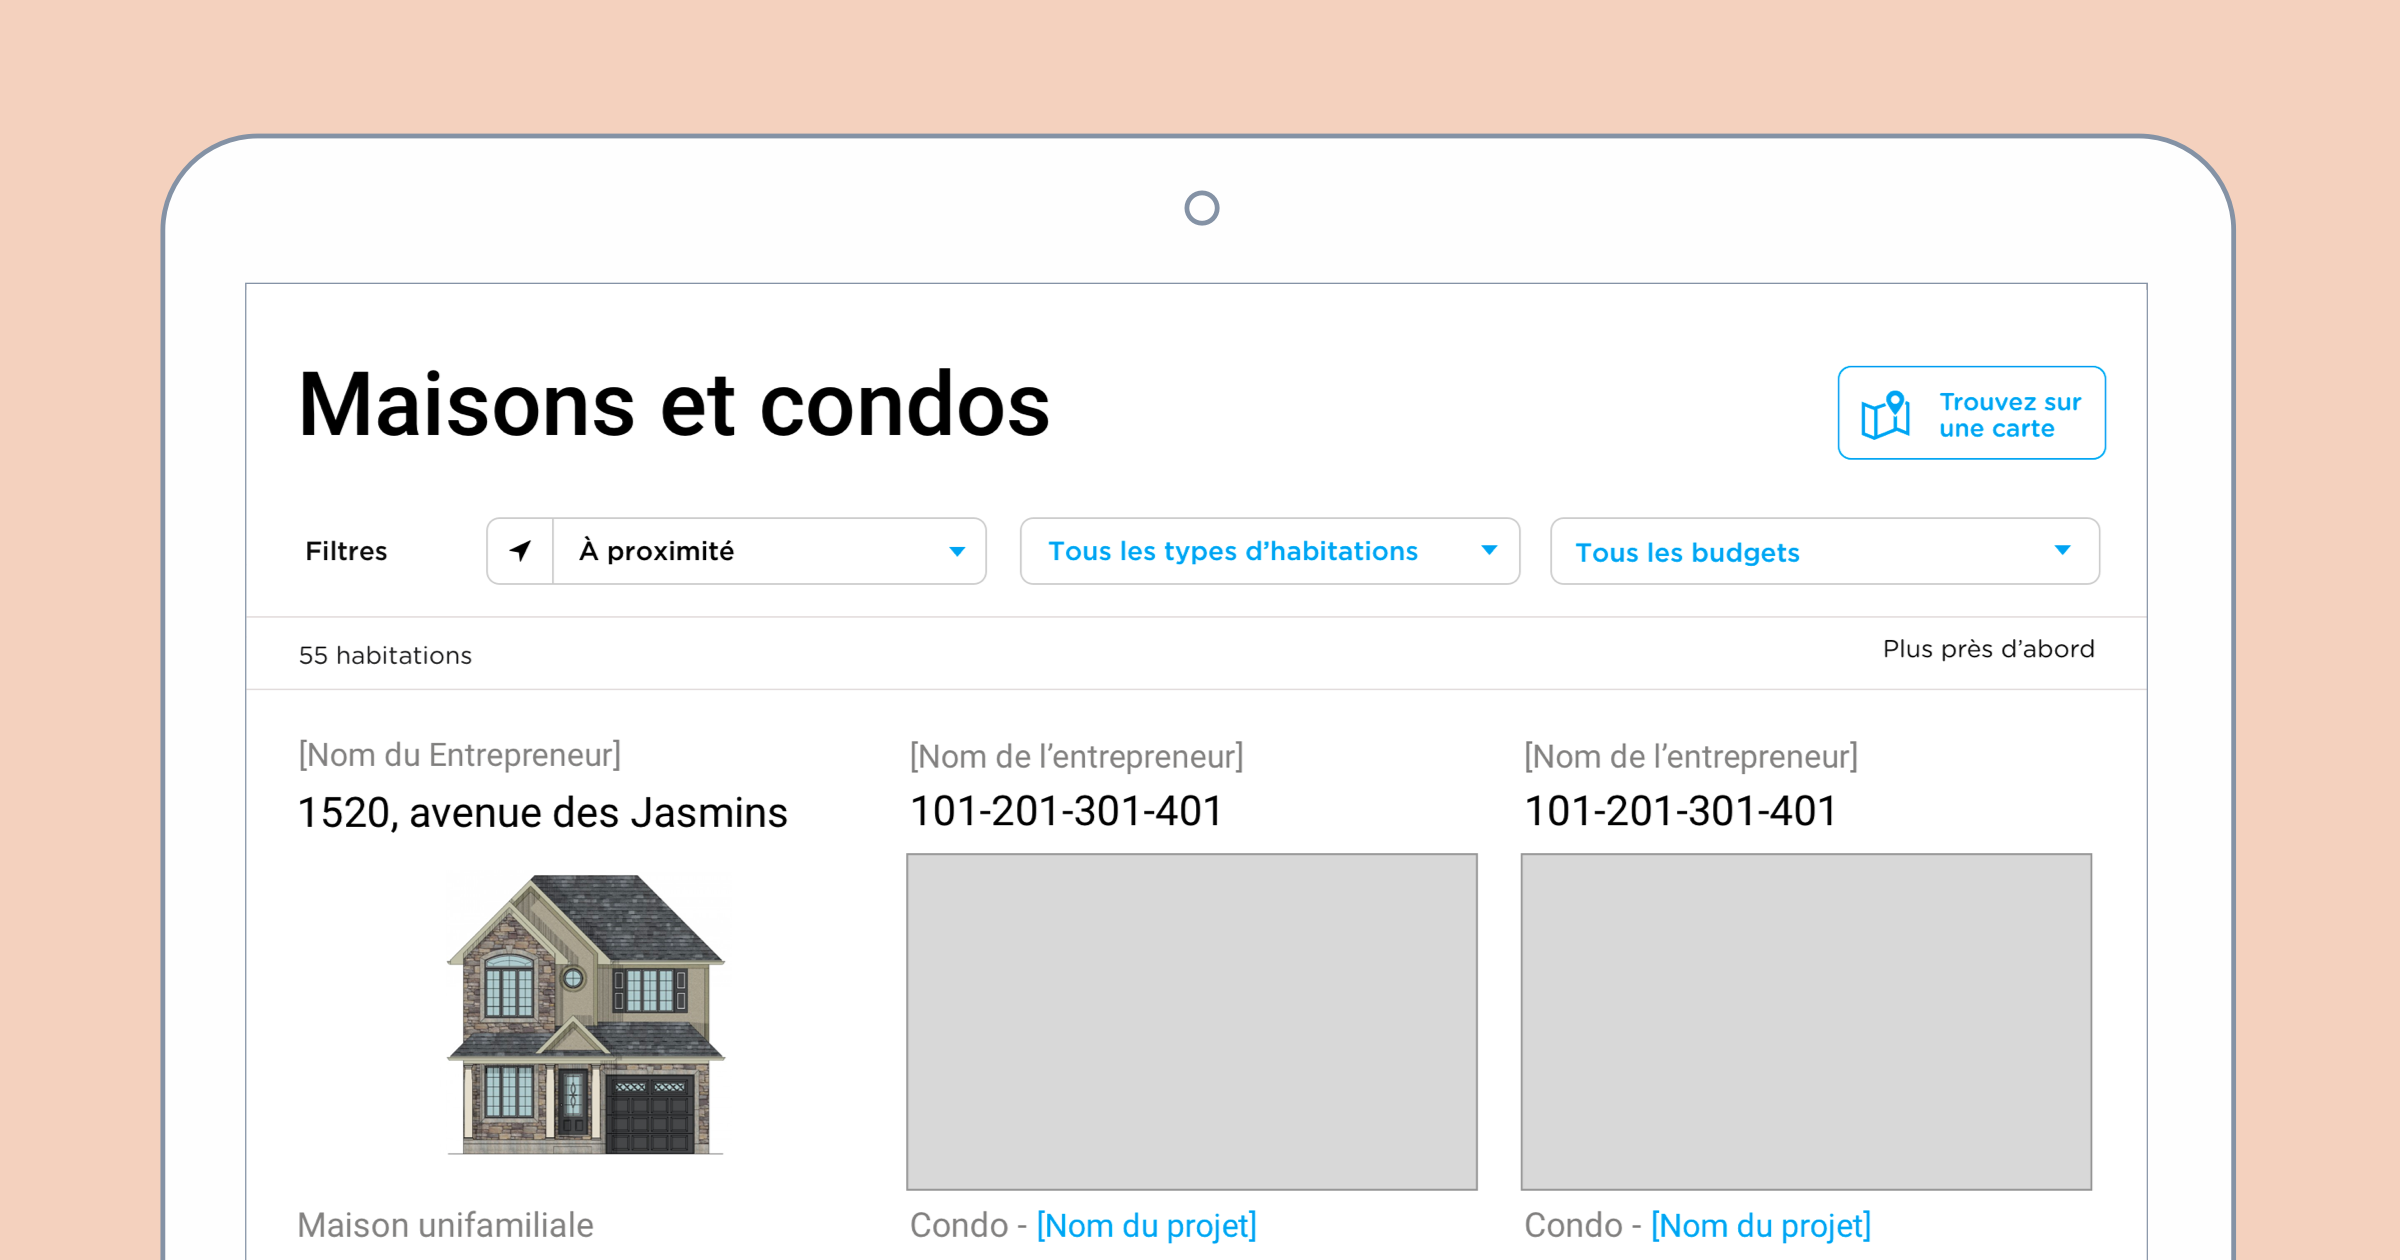The image size is (2400, 1260).
Task: Click the 55 habitations count text
Action: pos(385,655)
